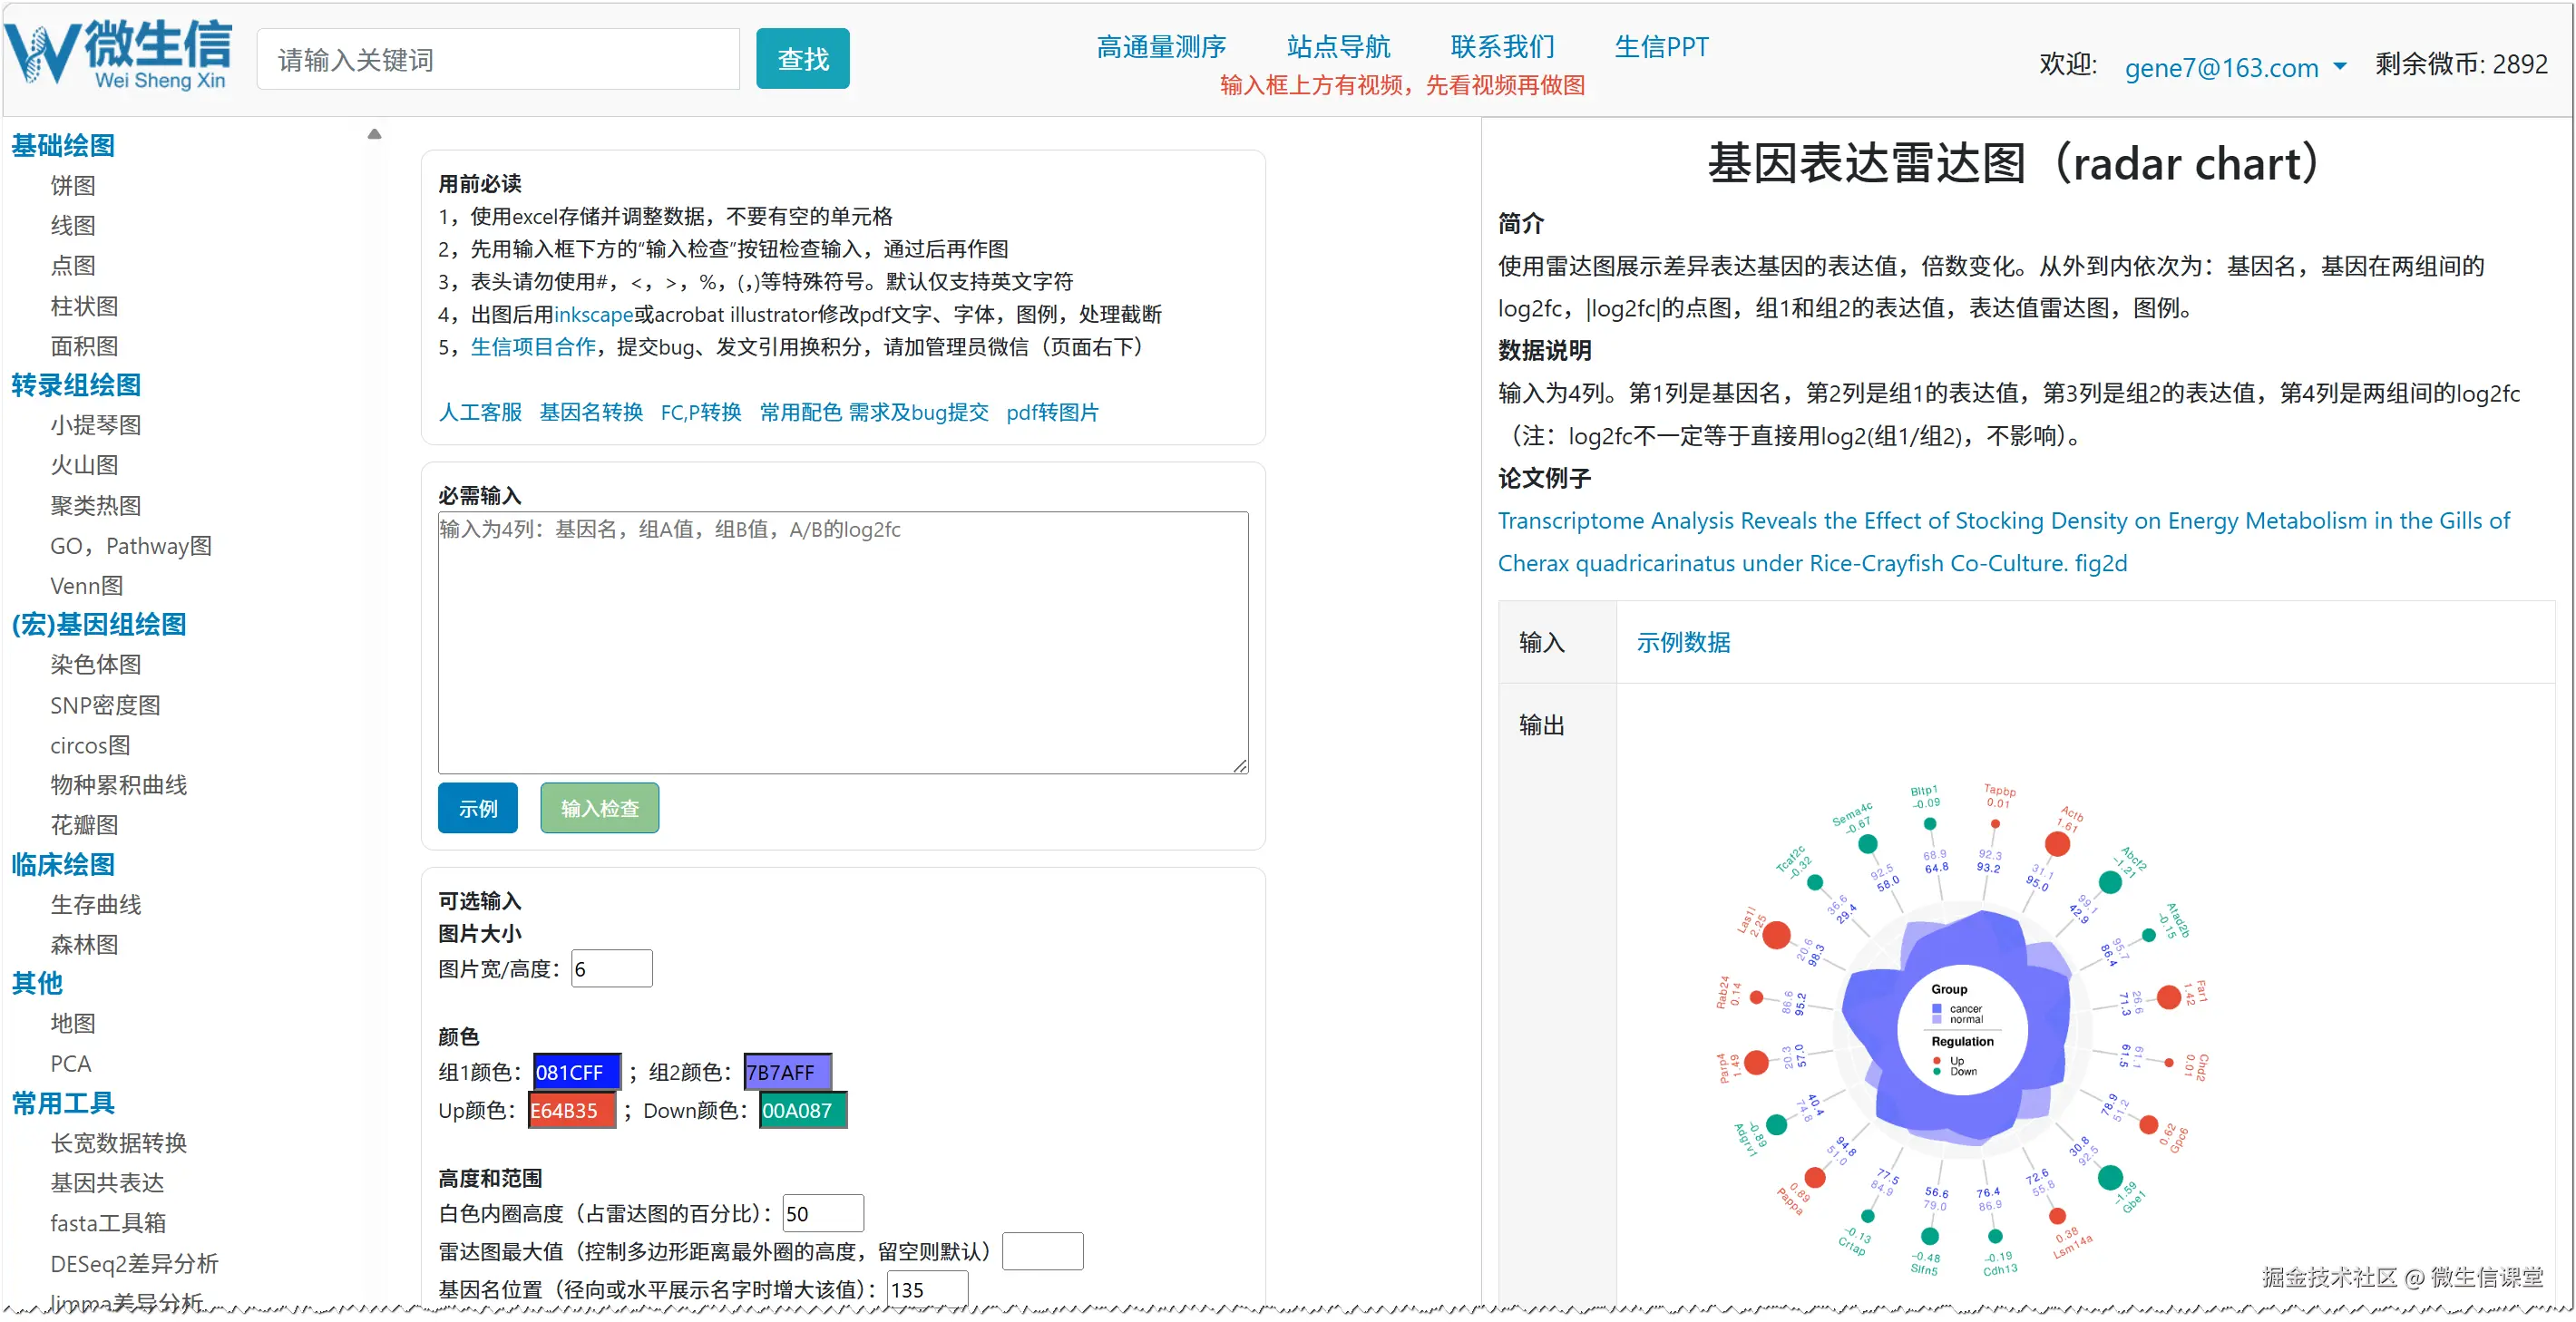Image resolution: width=2576 pixels, height=1322 pixels.
Task: Focus the keyword search input field
Action: pyautogui.click(x=497, y=60)
